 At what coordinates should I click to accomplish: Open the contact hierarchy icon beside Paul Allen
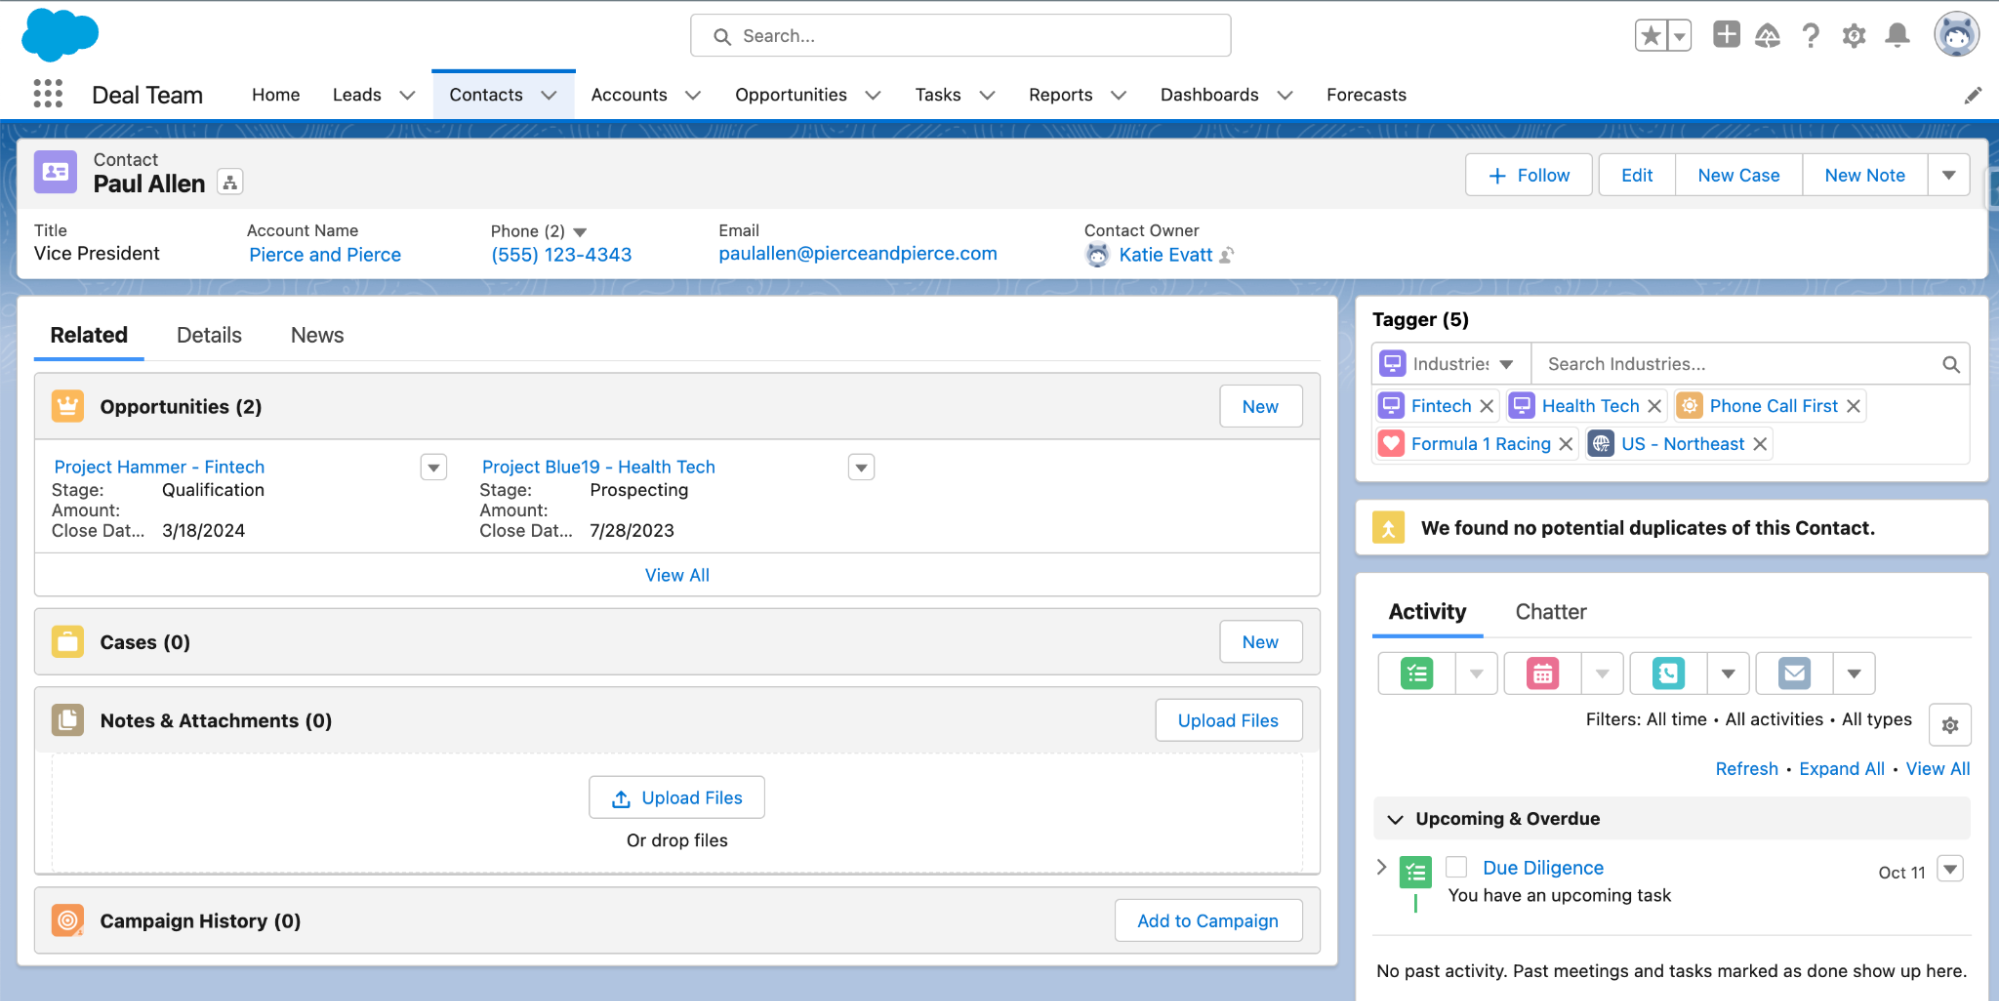point(230,183)
